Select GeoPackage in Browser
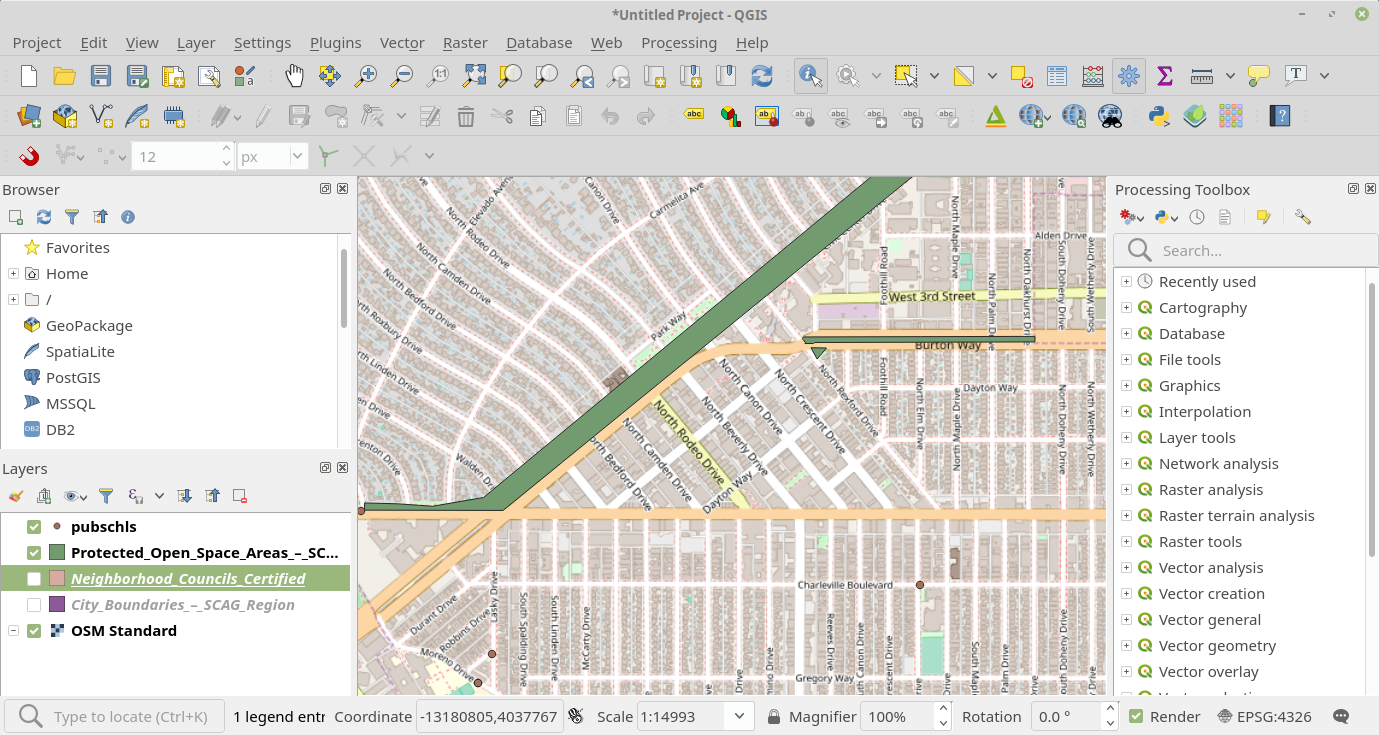Image resolution: width=1379 pixels, height=735 pixels. [x=89, y=326]
